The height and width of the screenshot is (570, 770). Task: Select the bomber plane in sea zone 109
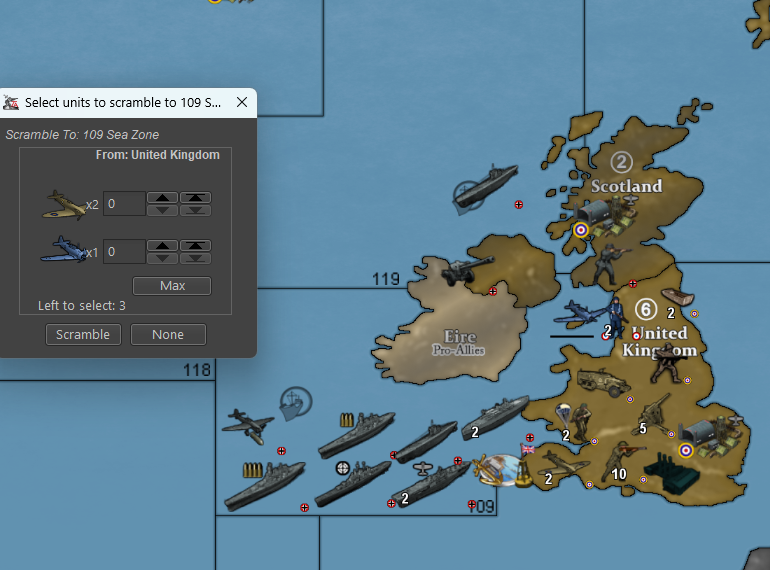pyautogui.click(x=248, y=422)
